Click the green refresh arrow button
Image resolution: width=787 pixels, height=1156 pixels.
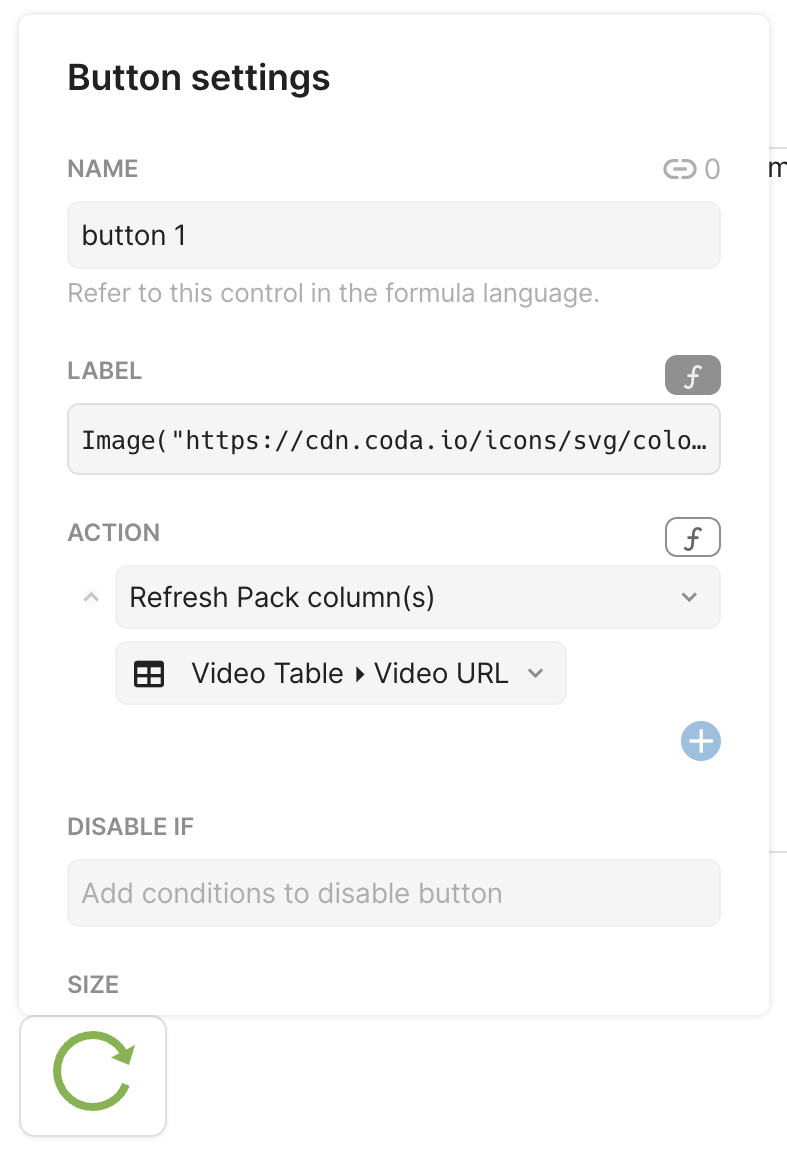click(93, 1075)
